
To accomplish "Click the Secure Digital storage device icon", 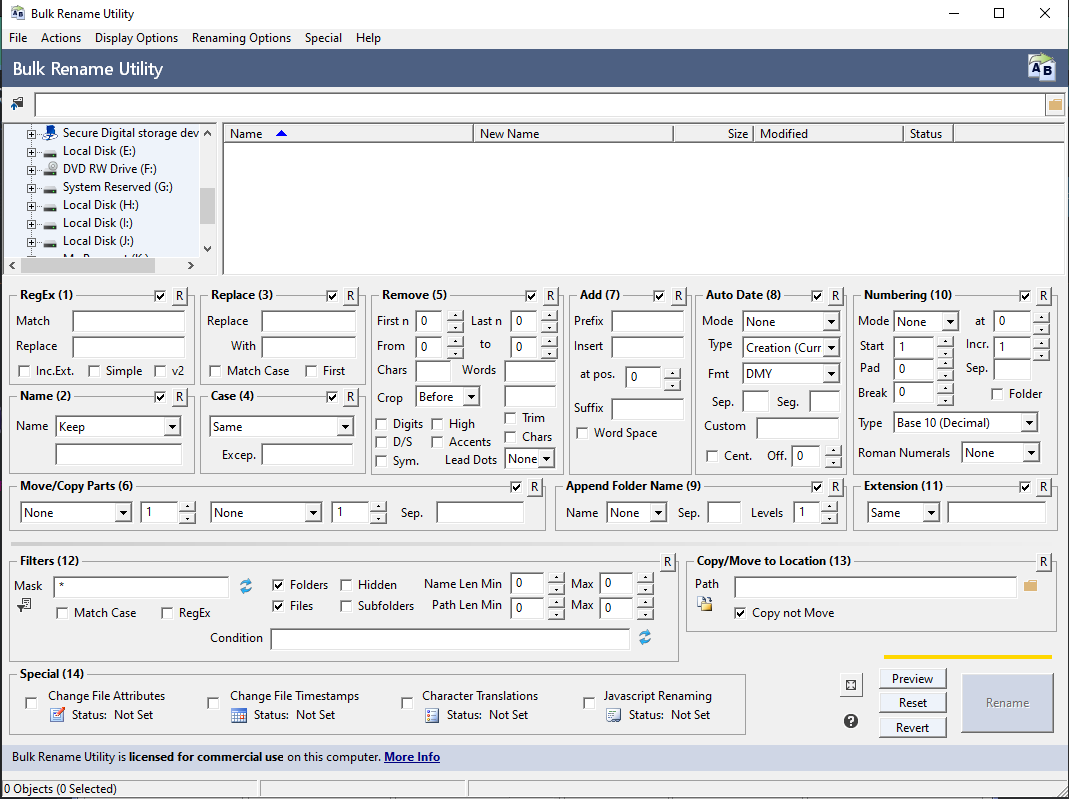I will [x=49, y=133].
